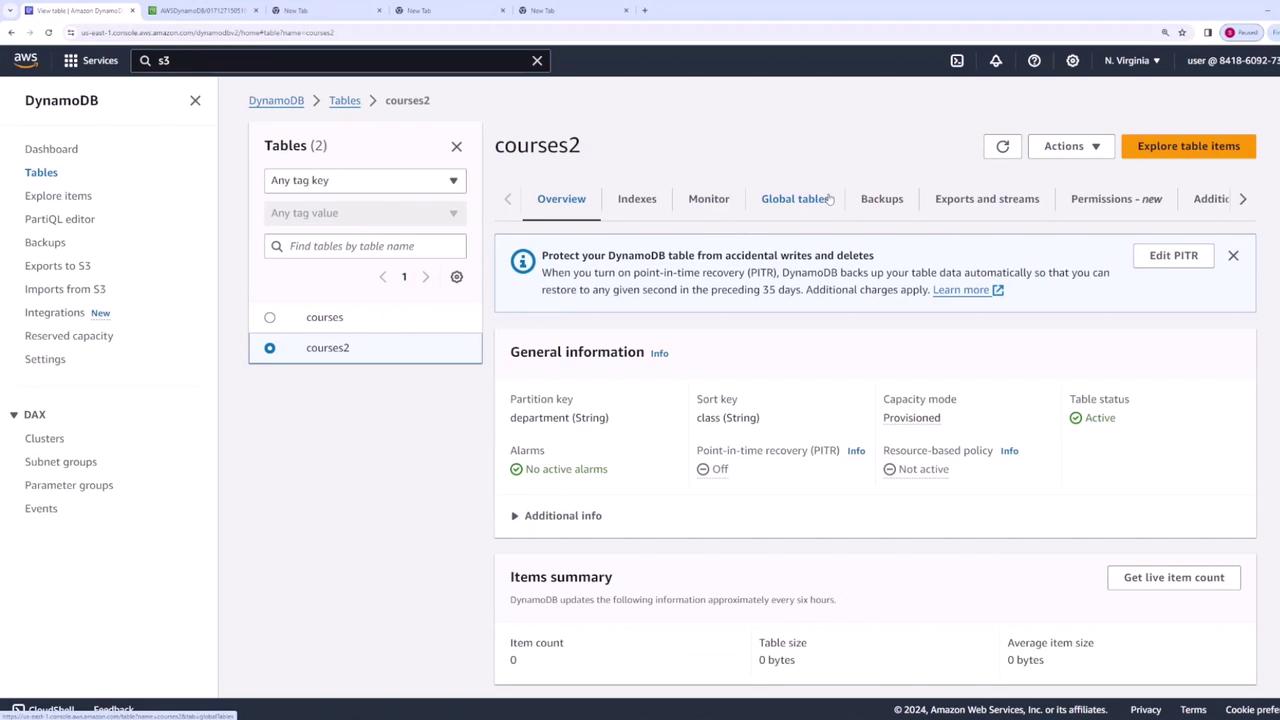The width and height of the screenshot is (1280, 720).
Task: Open a new browser tab
Action: tap(645, 10)
